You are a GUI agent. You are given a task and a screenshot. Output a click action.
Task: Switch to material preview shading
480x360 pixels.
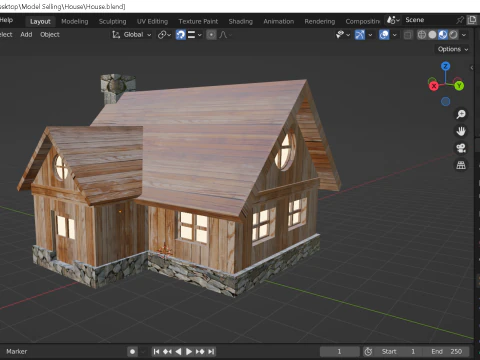(443, 35)
